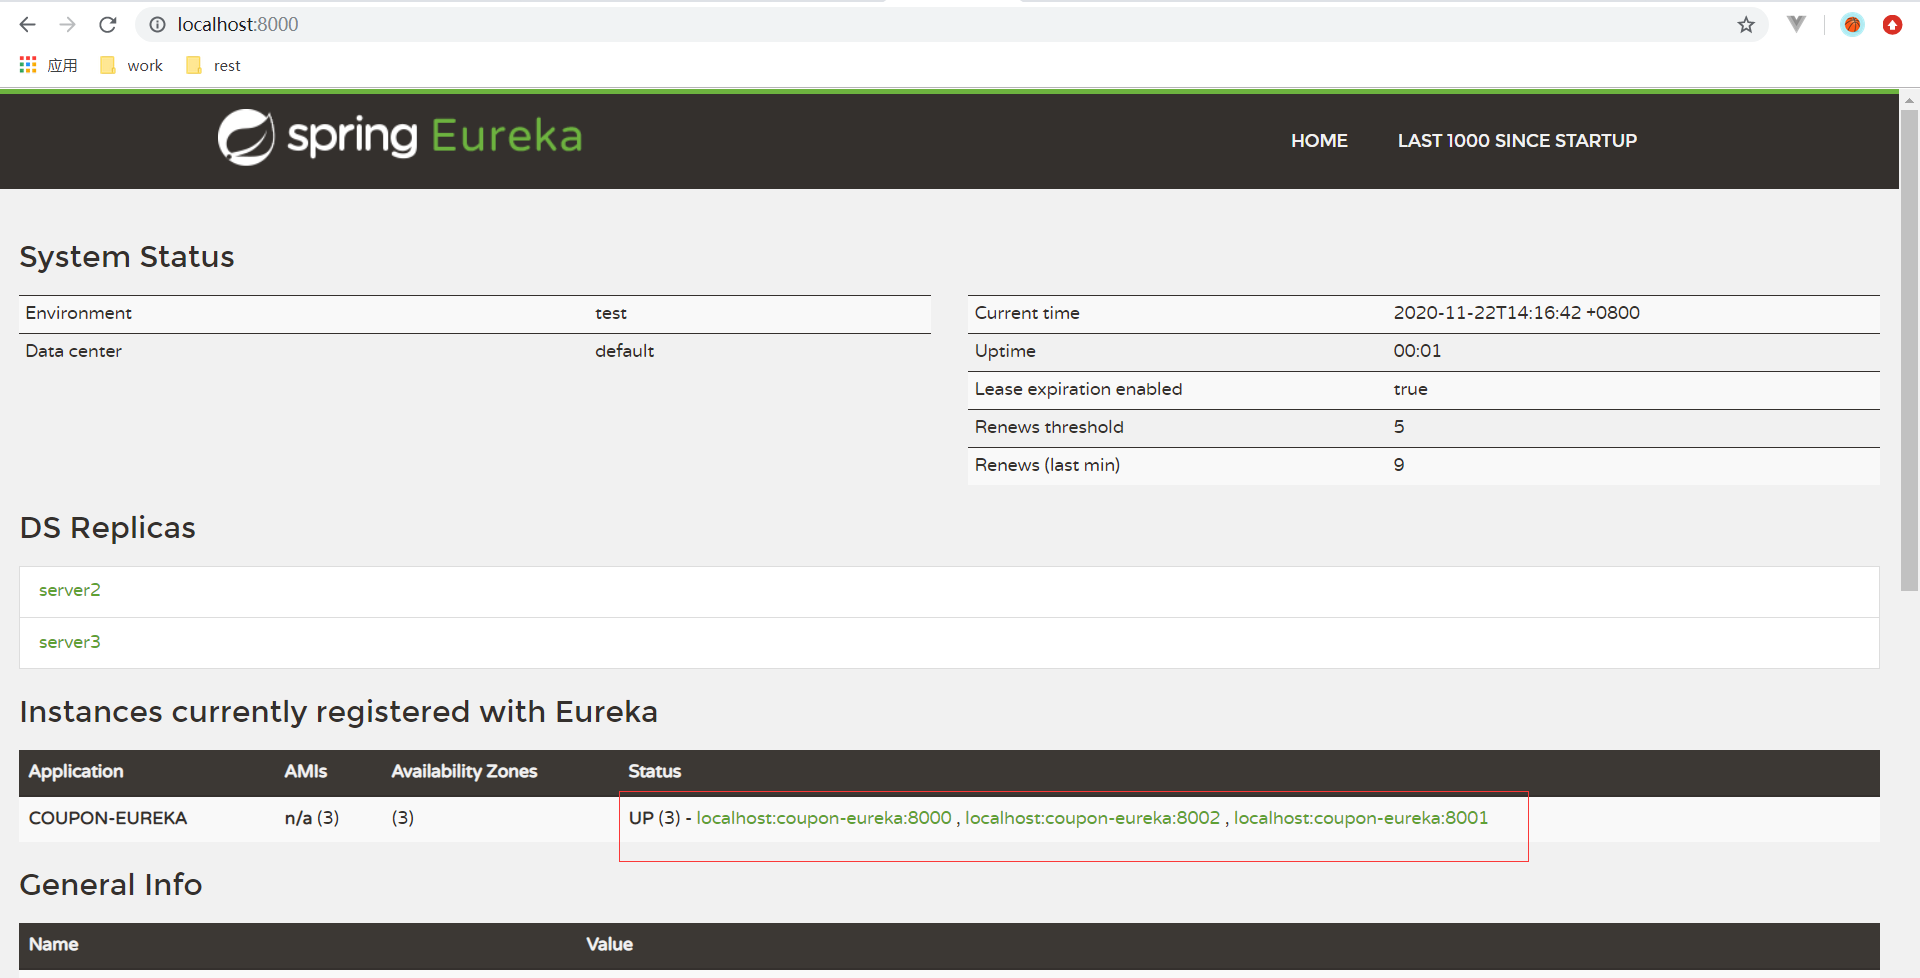Click the Value column header under General Info
This screenshot has height=978, width=1920.
tap(609, 944)
